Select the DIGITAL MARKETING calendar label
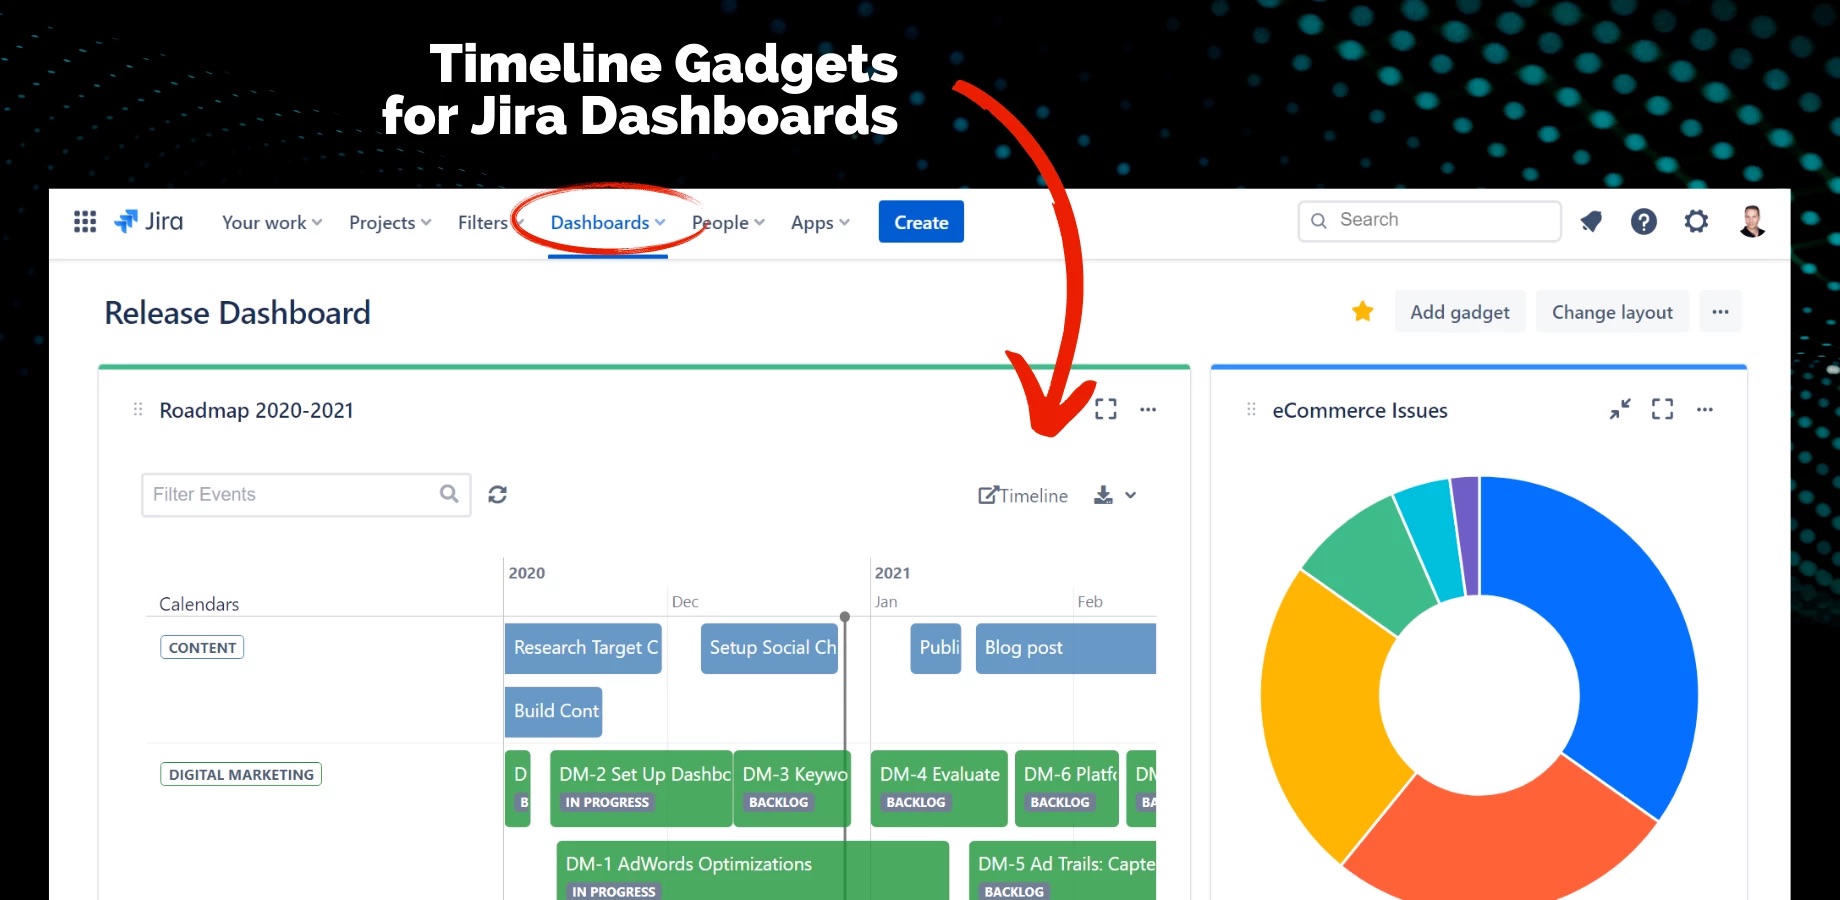 pos(241,774)
